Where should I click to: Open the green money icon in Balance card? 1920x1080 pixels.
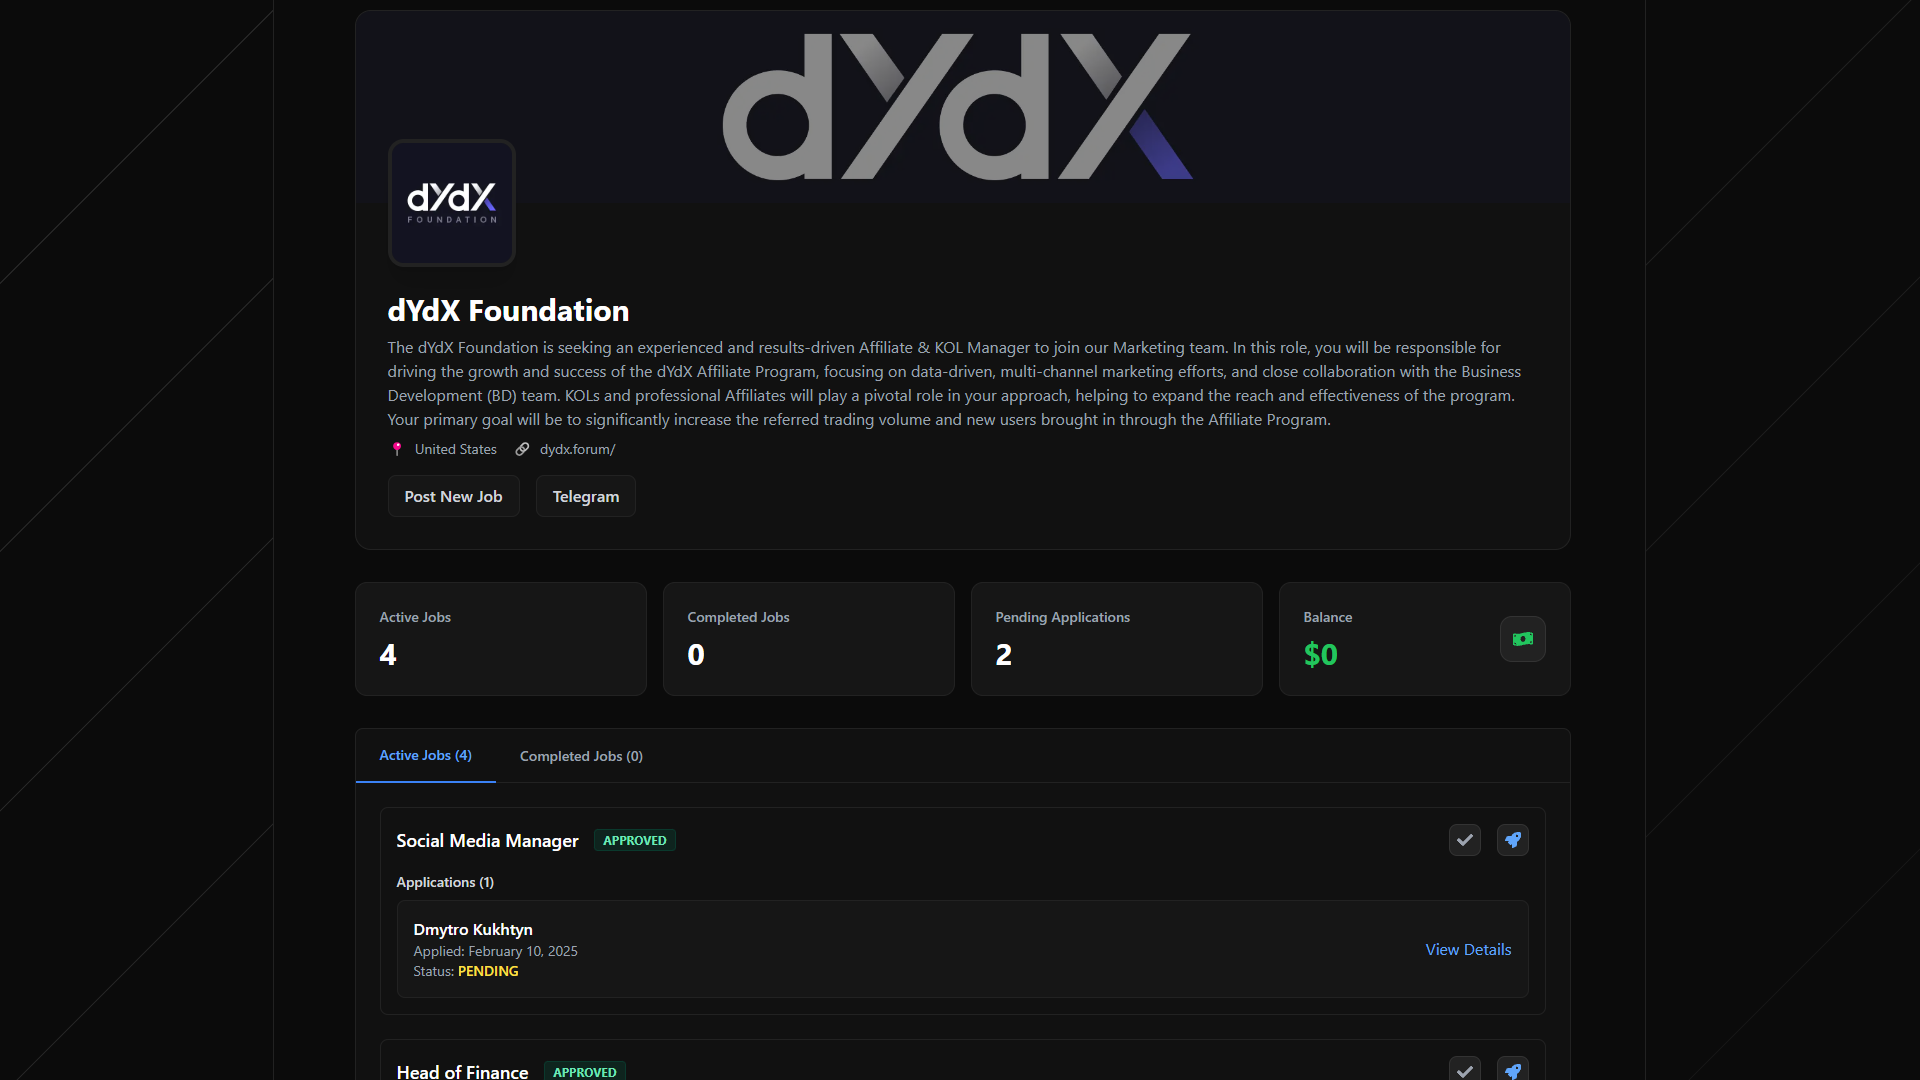[1523, 639]
